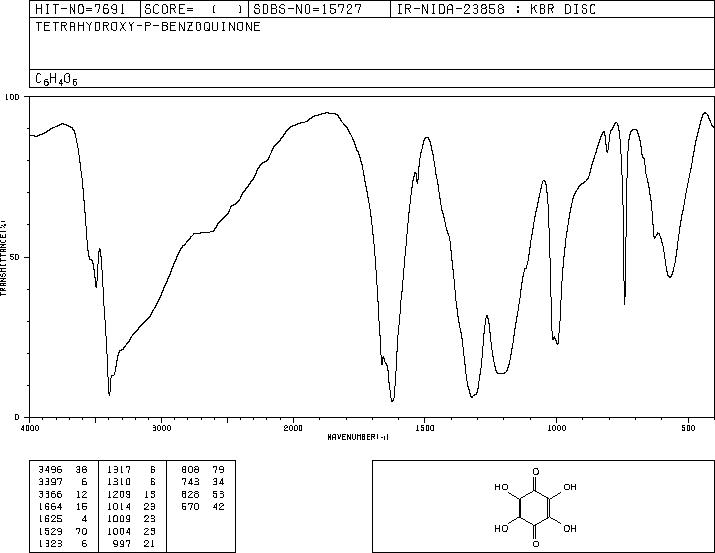Click intensity 70 beside peak 1529

click(x=81, y=531)
